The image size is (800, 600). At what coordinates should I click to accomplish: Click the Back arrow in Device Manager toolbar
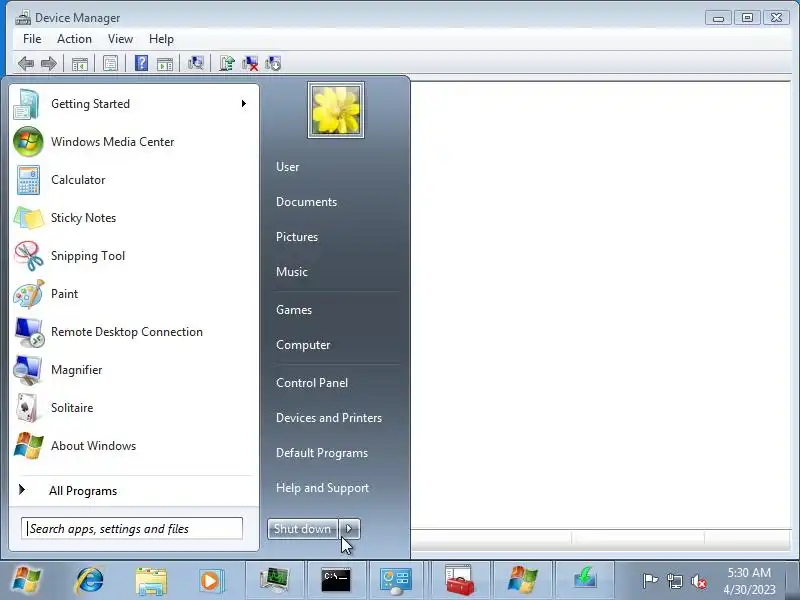26,64
